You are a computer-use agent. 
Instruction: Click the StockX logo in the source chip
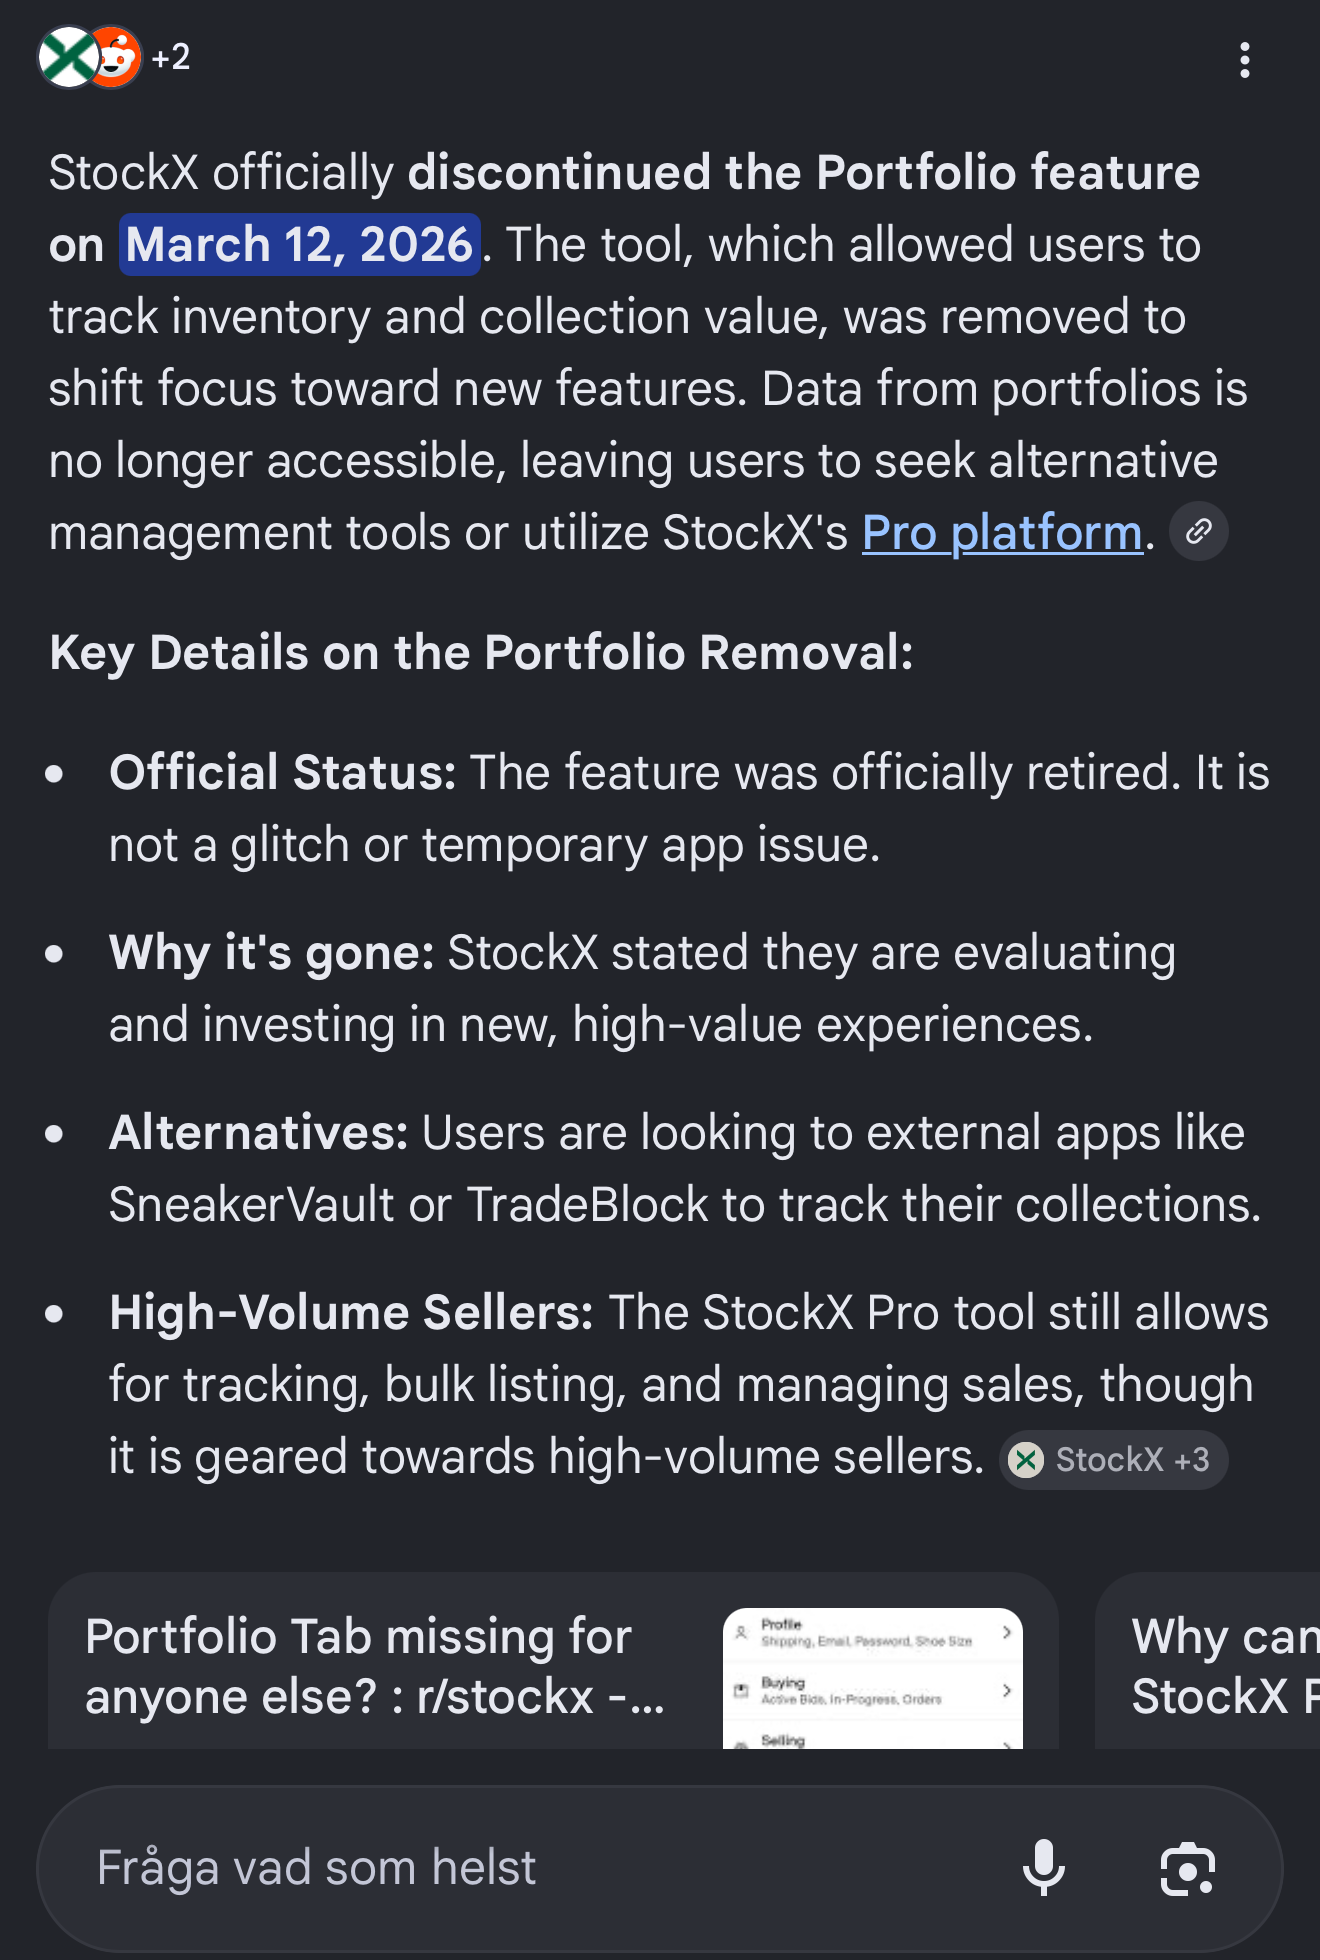pos(1026,1461)
